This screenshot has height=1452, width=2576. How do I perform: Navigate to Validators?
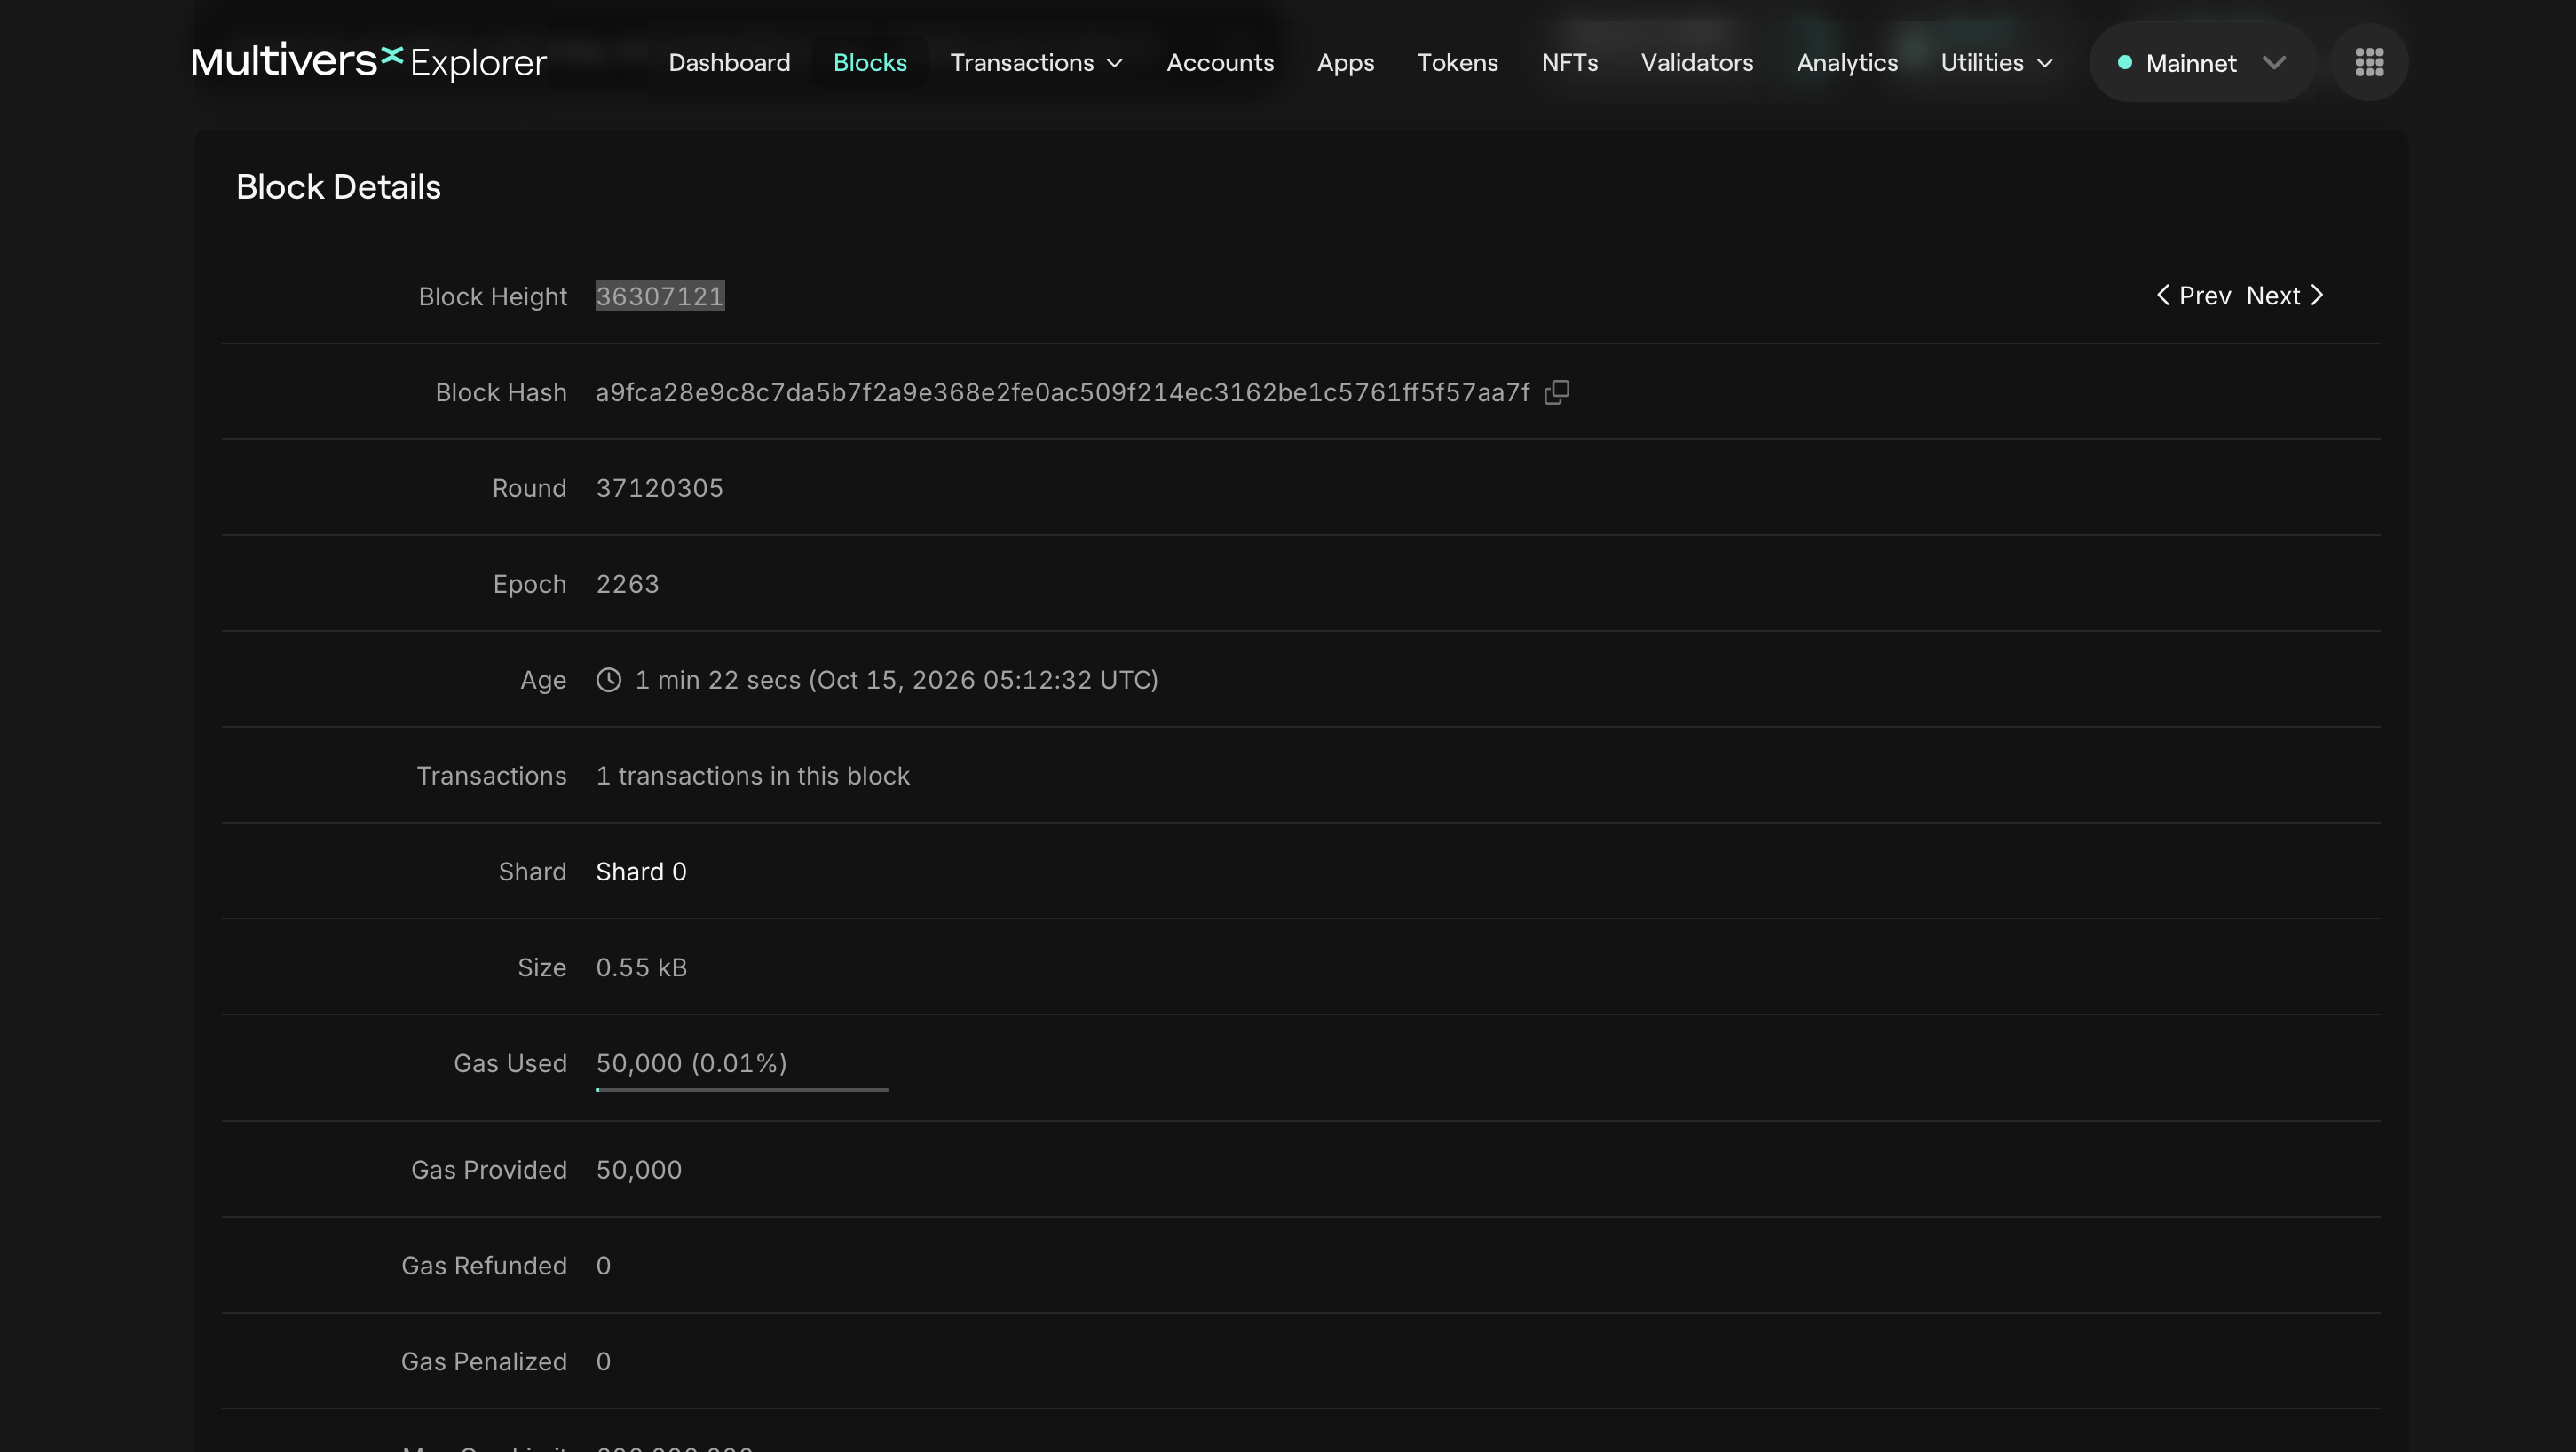(1697, 62)
